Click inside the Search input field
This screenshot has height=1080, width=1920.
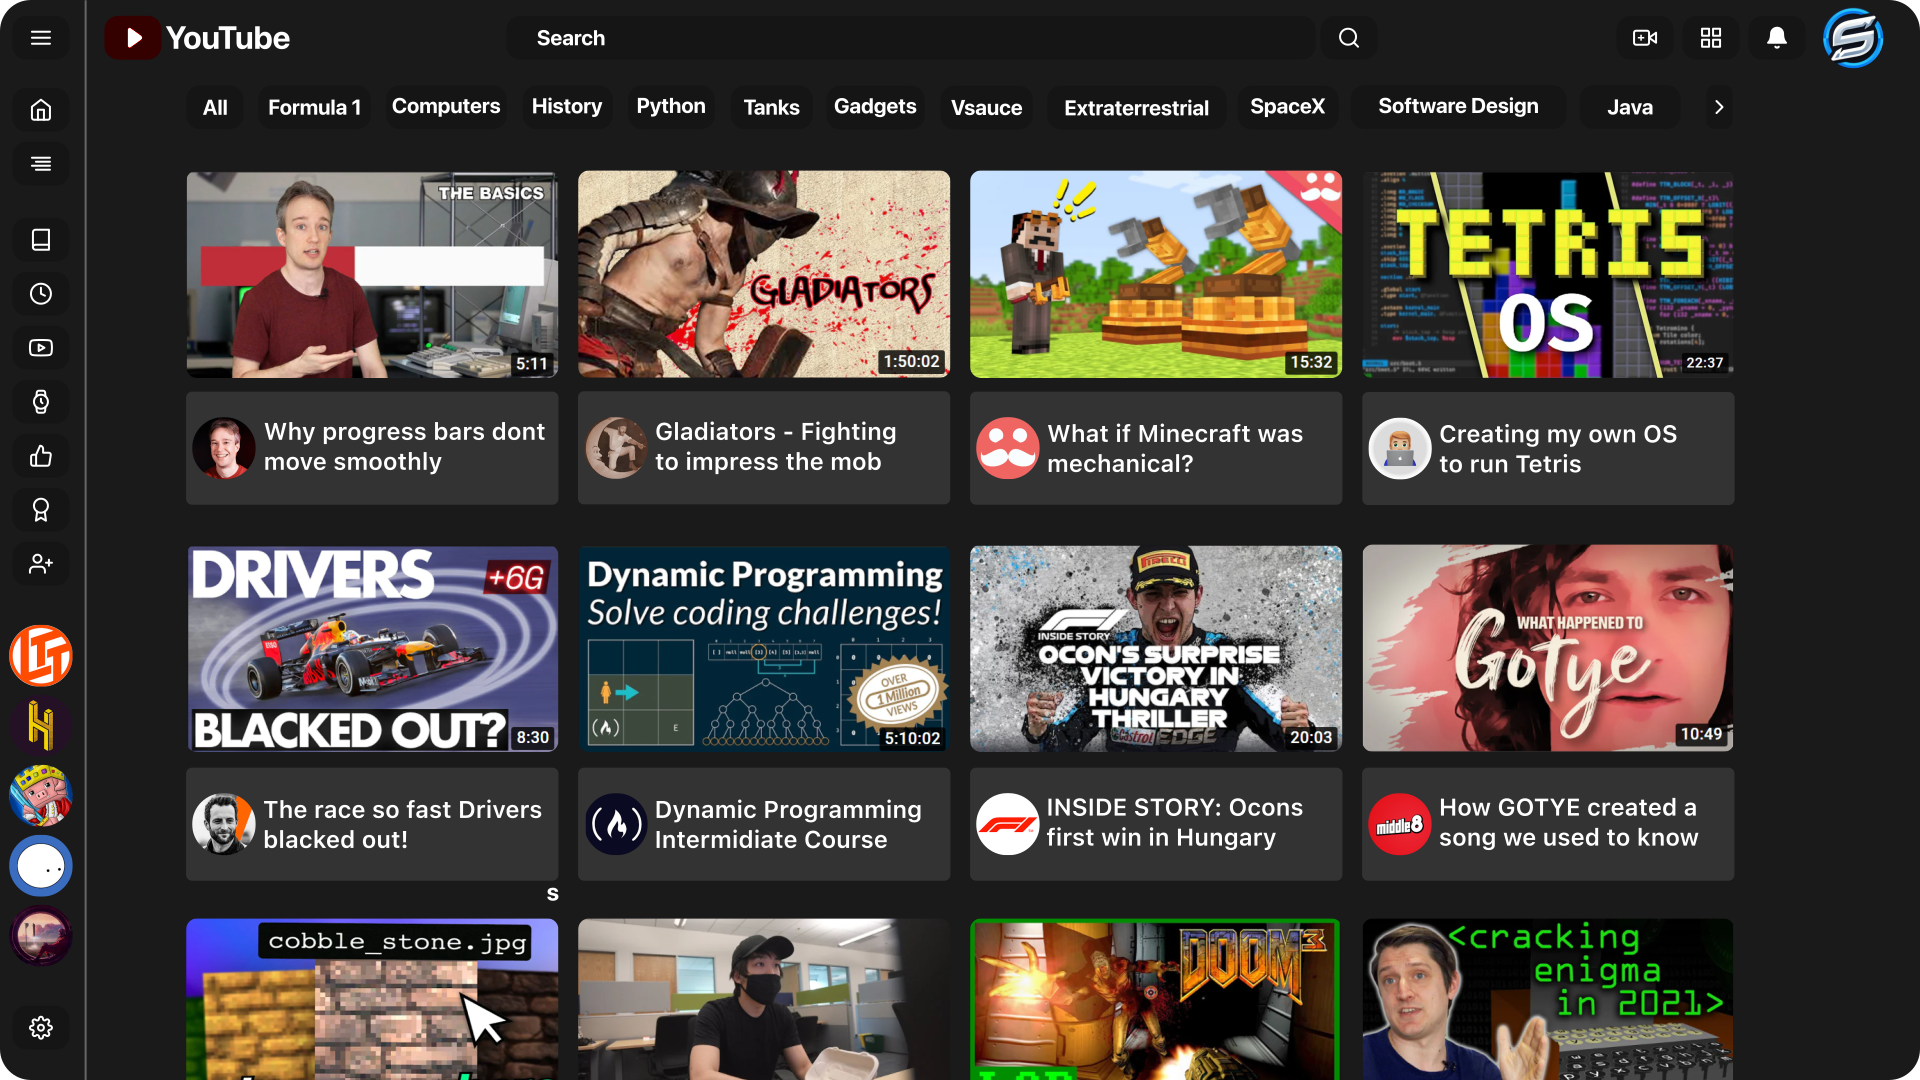click(910, 38)
